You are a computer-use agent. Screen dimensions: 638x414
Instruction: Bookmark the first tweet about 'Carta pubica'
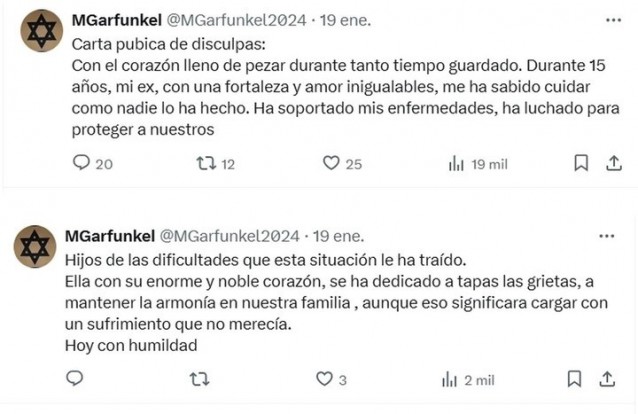(x=581, y=164)
